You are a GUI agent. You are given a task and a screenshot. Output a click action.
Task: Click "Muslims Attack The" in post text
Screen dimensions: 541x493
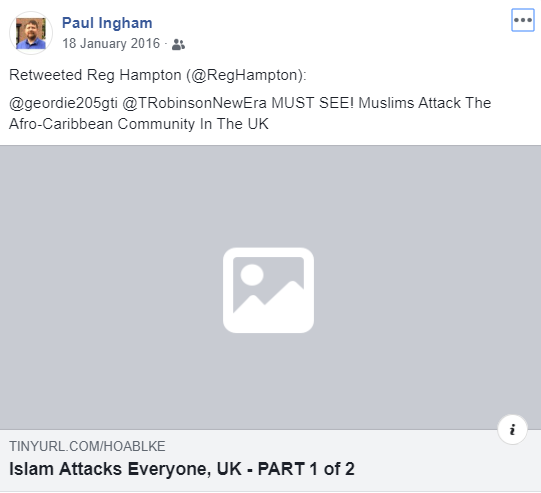(x=425, y=103)
